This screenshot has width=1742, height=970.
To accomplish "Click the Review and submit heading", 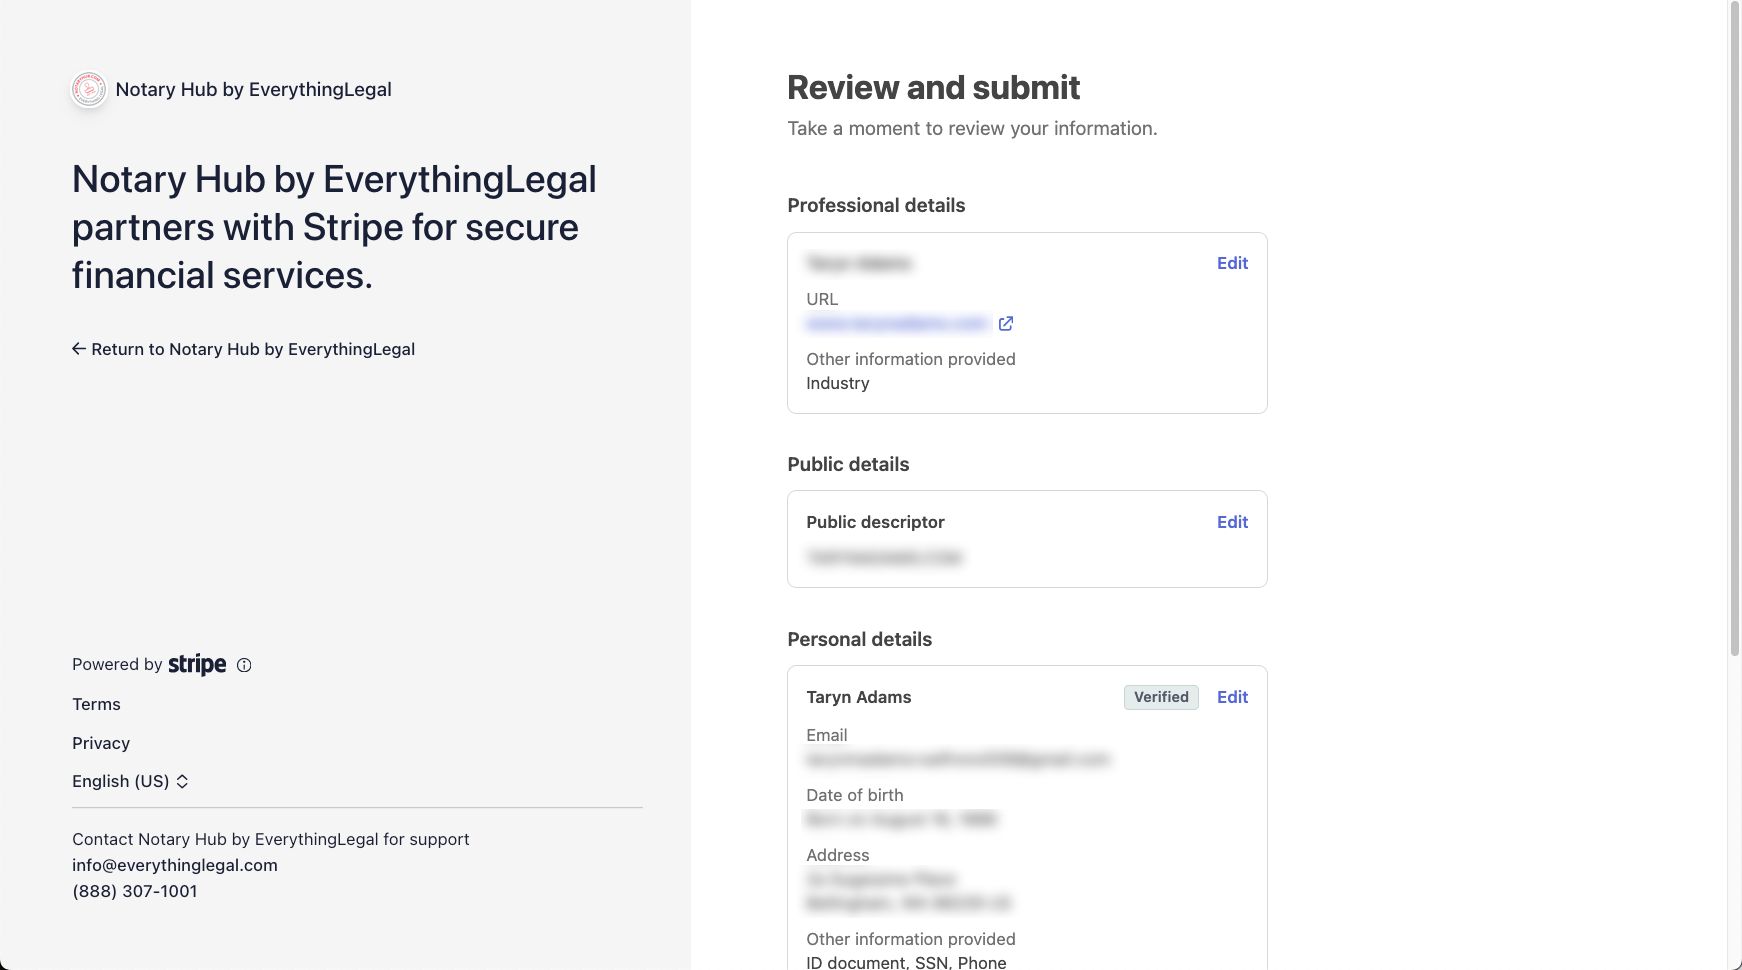I will pyautogui.click(x=933, y=88).
